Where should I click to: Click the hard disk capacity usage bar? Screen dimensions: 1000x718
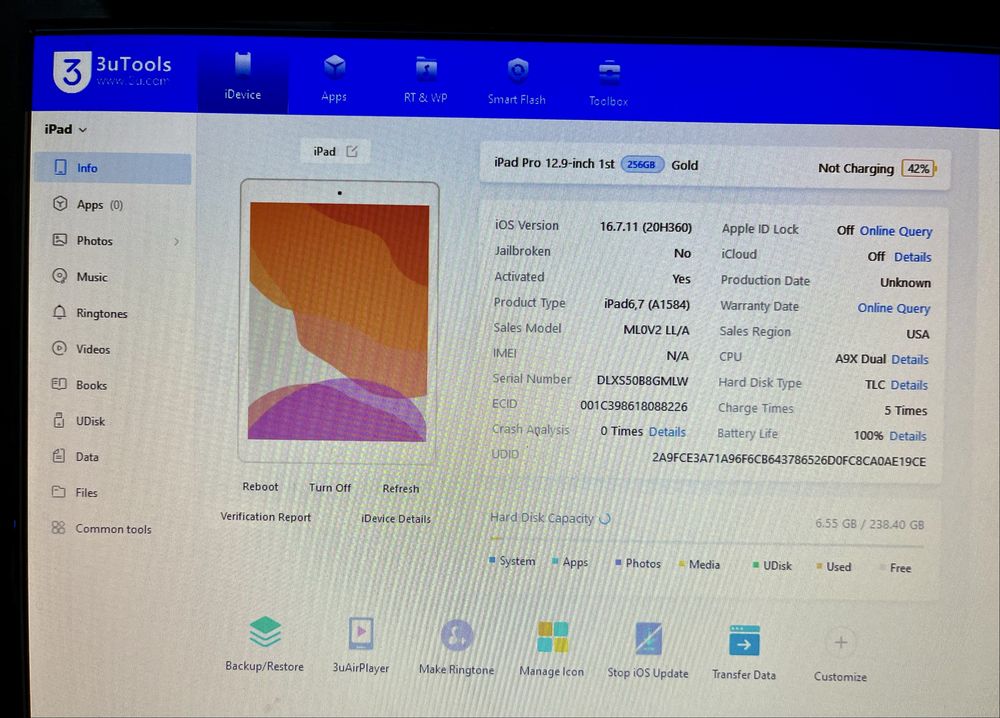click(707, 543)
